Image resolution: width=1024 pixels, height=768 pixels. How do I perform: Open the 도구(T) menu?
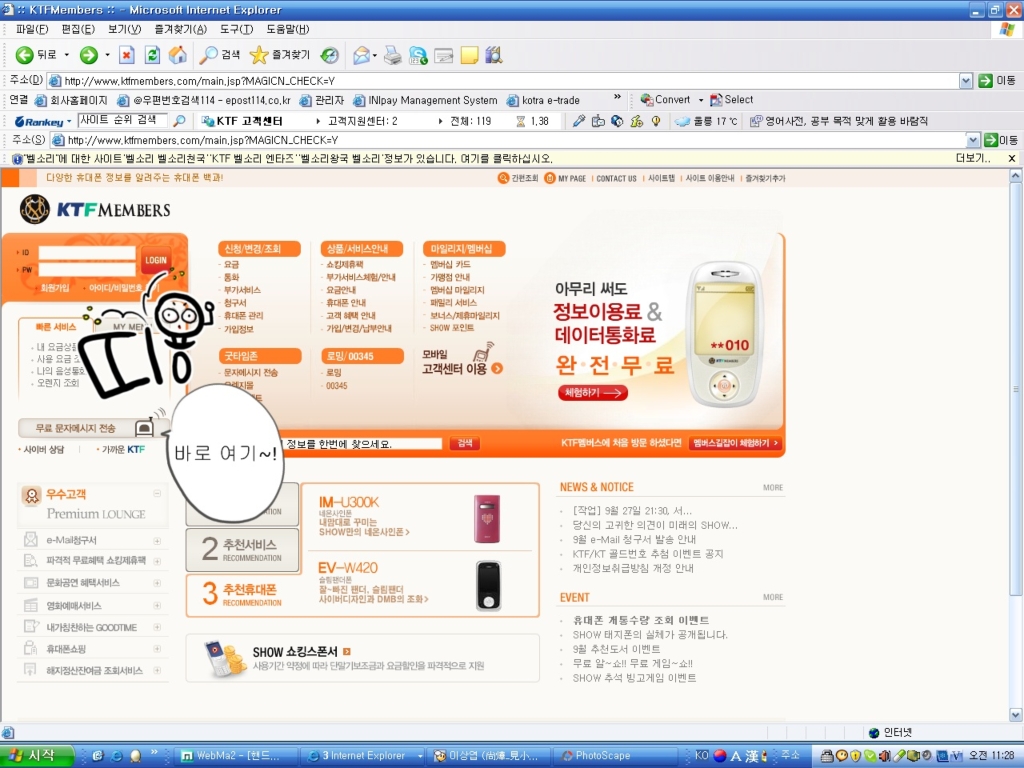236,29
